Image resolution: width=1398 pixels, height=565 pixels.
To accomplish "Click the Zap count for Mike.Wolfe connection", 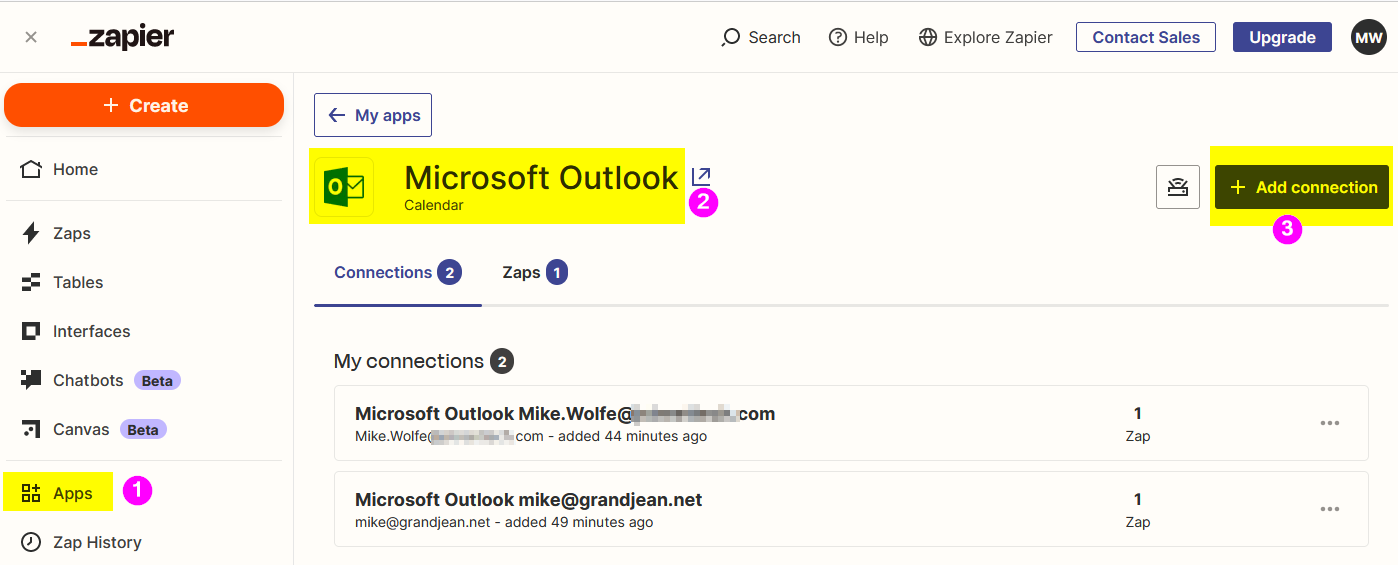I will (x=1138, y=424).
